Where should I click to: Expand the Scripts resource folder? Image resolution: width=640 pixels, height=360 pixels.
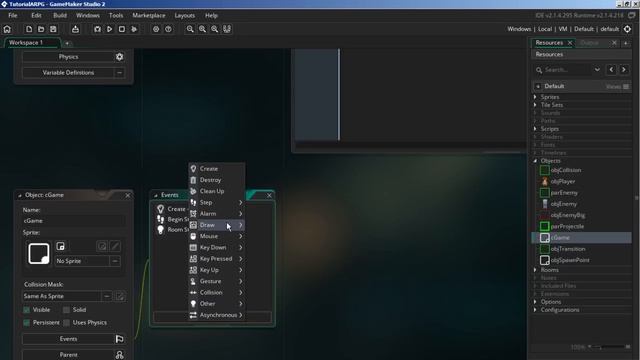pyautogui.click(x=535, y=129)
